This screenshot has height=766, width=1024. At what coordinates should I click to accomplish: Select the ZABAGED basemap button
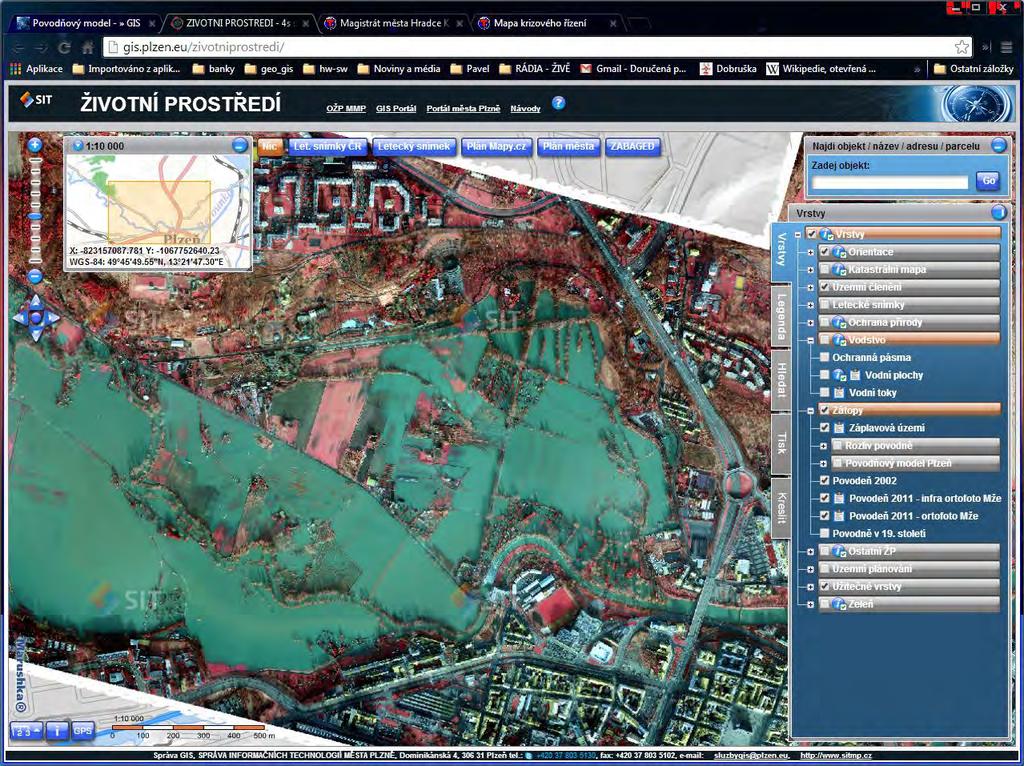tap(632, 146)
